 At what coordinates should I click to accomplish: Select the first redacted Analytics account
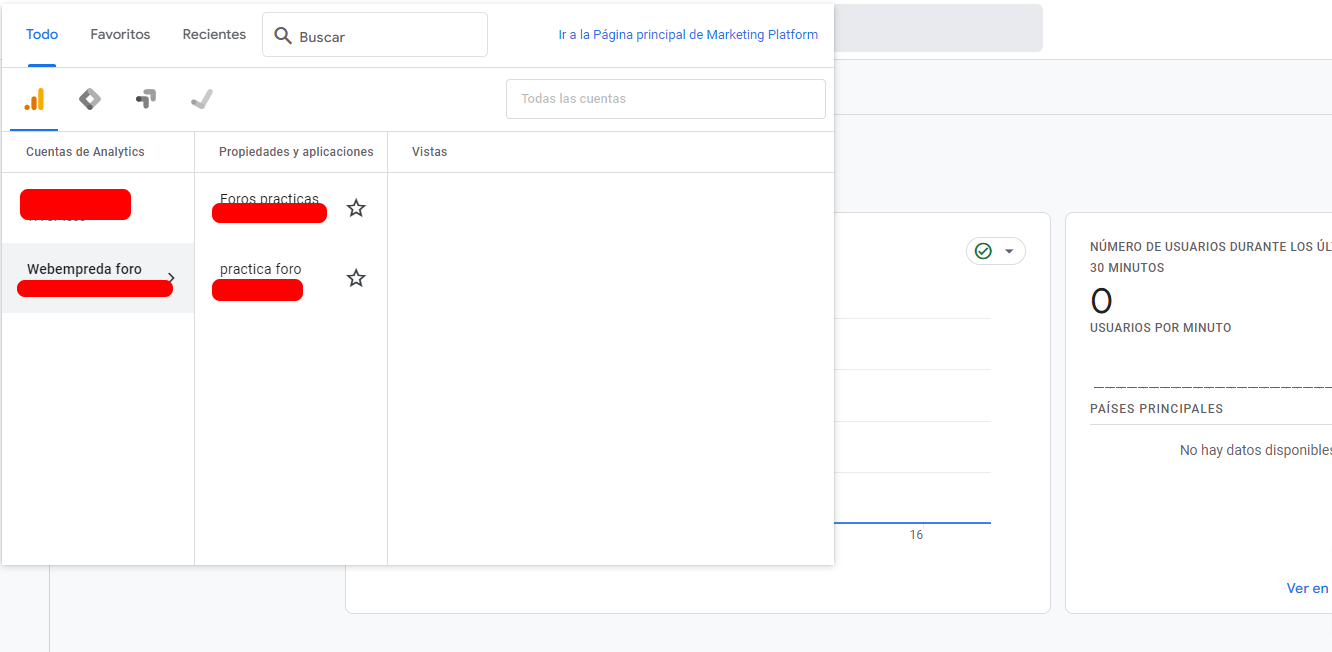click(98, 208)
